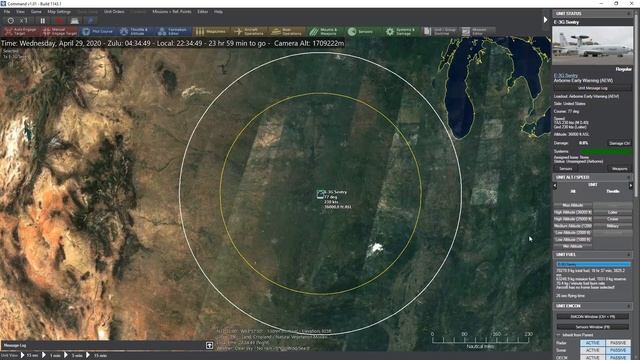The width and height of the screenshot is (640, 360).
Task: Open Unit / Group Doctrine toolbar button
Action: (440, 31)
